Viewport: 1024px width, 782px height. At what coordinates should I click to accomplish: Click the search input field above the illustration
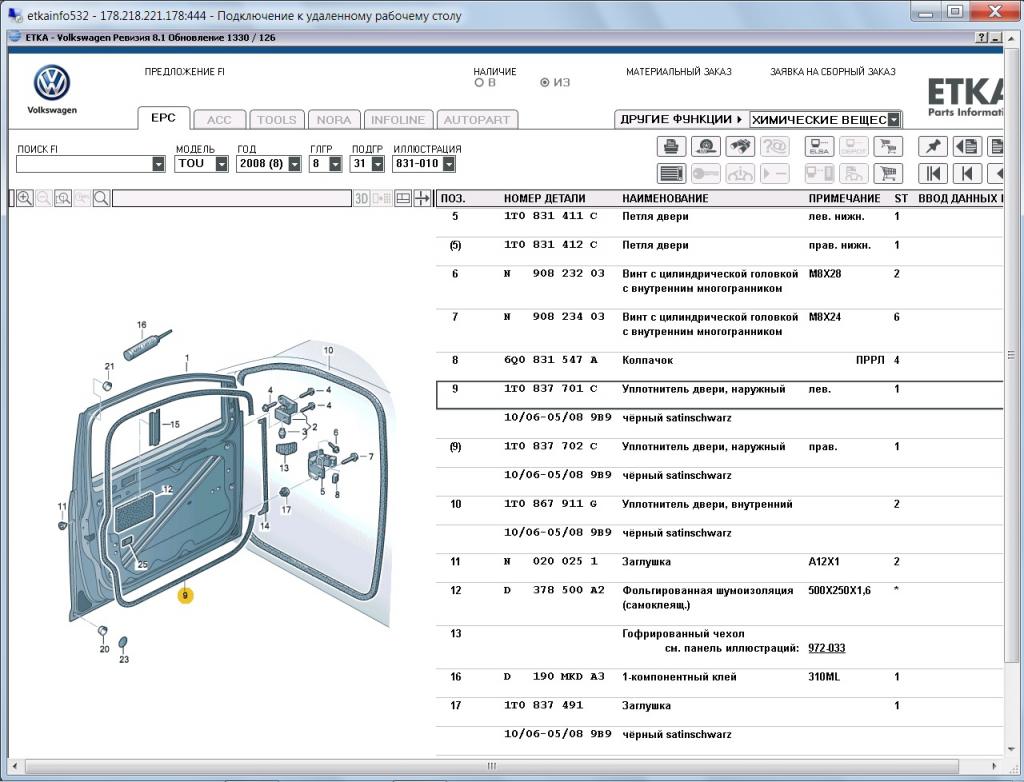[x=232, y=198]
